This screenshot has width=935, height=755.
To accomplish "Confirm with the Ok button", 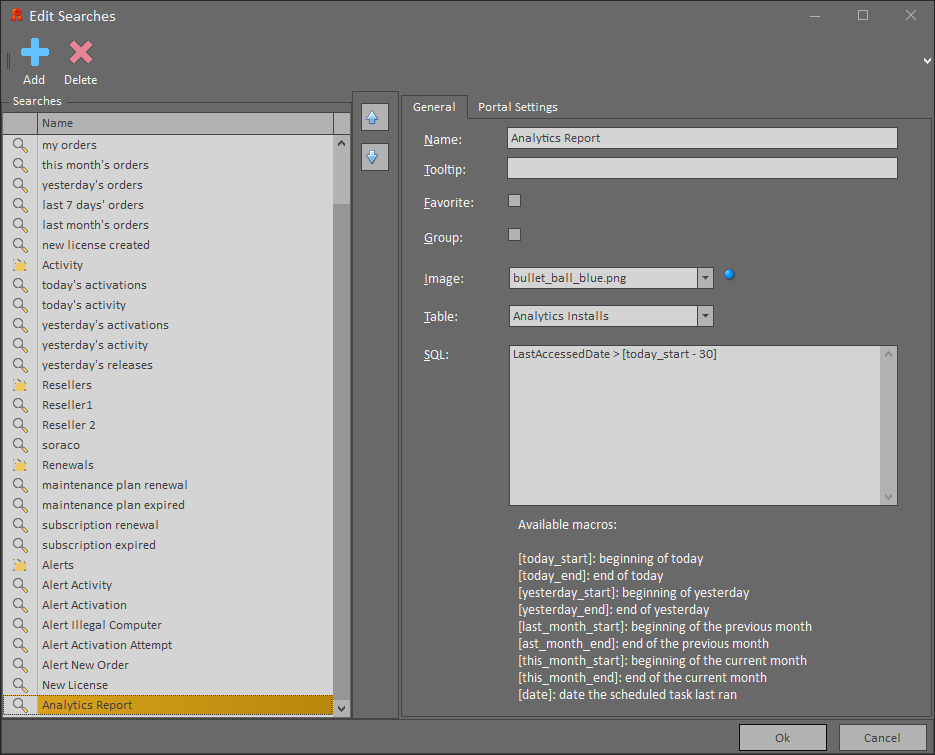I will [x=782, y=738].
